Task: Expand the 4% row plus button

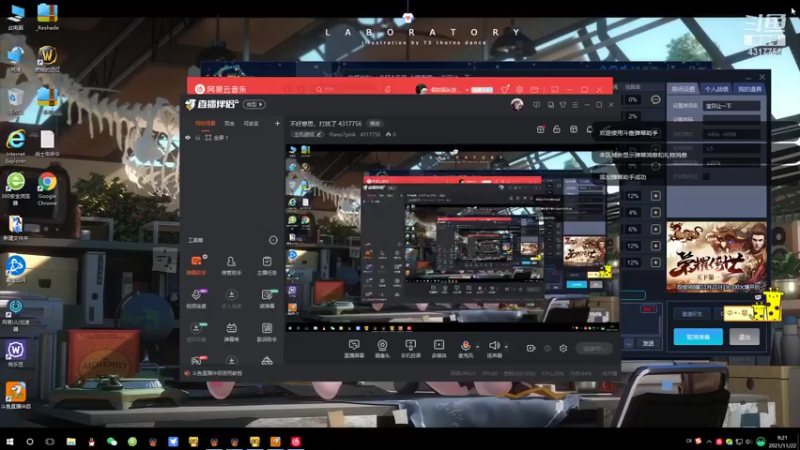Action: [656, 212]
